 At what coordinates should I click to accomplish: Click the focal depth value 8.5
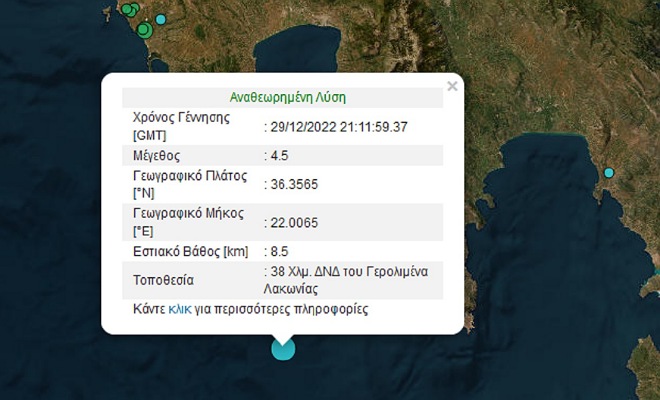pos(279,251)
